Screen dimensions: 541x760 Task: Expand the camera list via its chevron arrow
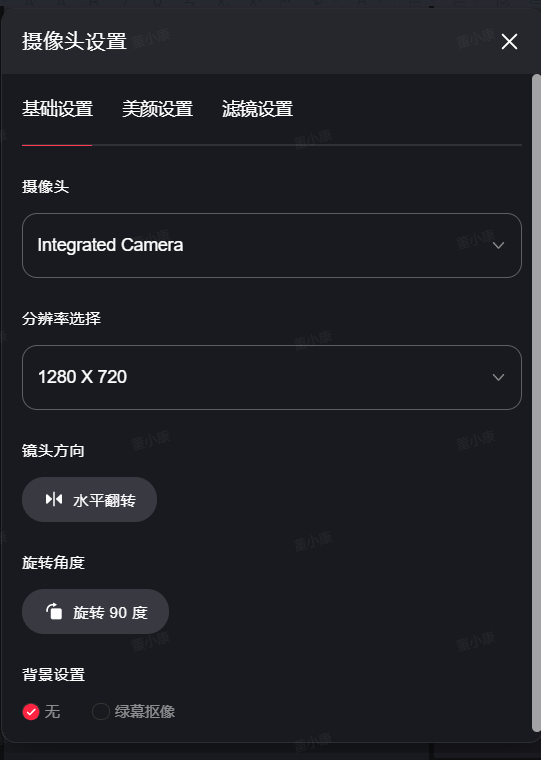point(498,245)
